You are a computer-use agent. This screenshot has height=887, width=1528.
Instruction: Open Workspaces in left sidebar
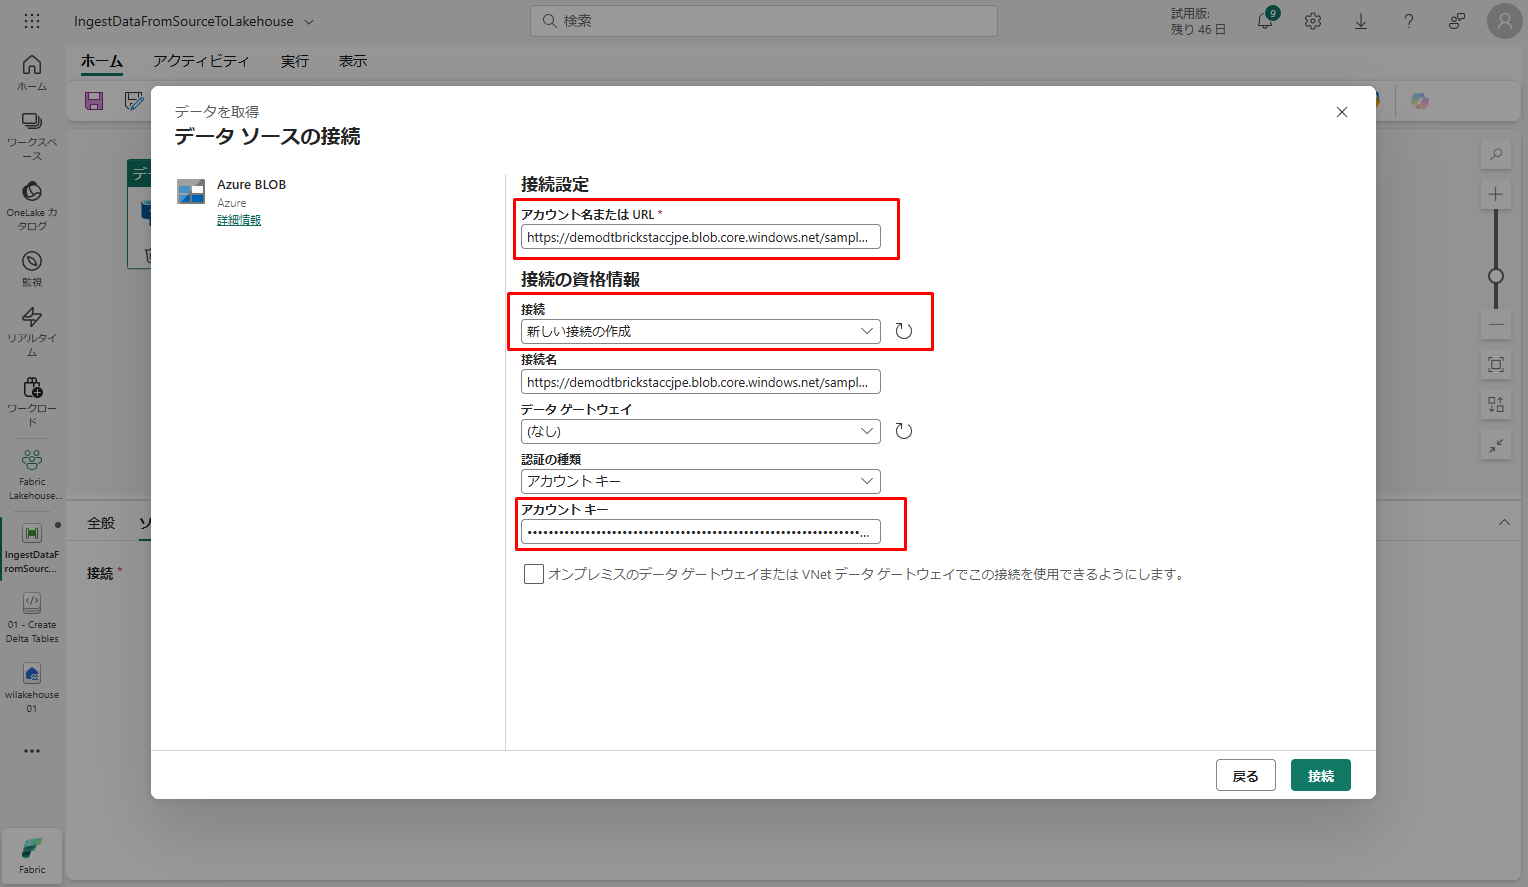tap(32, 136)
